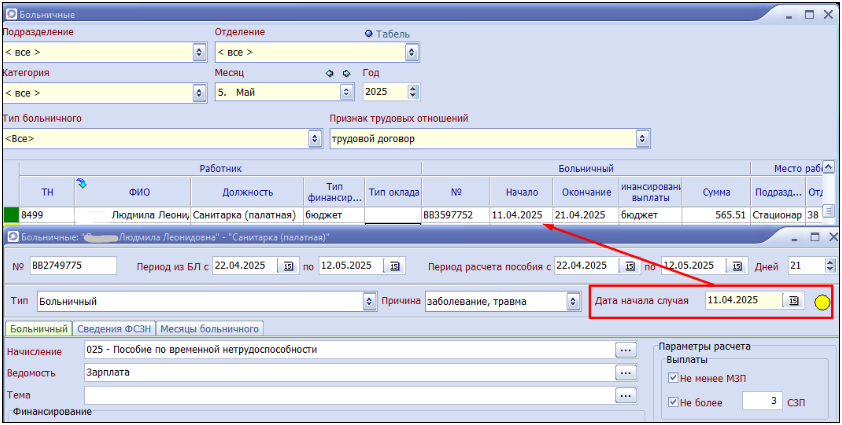Click filter icon in ФИО column header
This screenshot has width=842, height=425.
click(81, 183)
